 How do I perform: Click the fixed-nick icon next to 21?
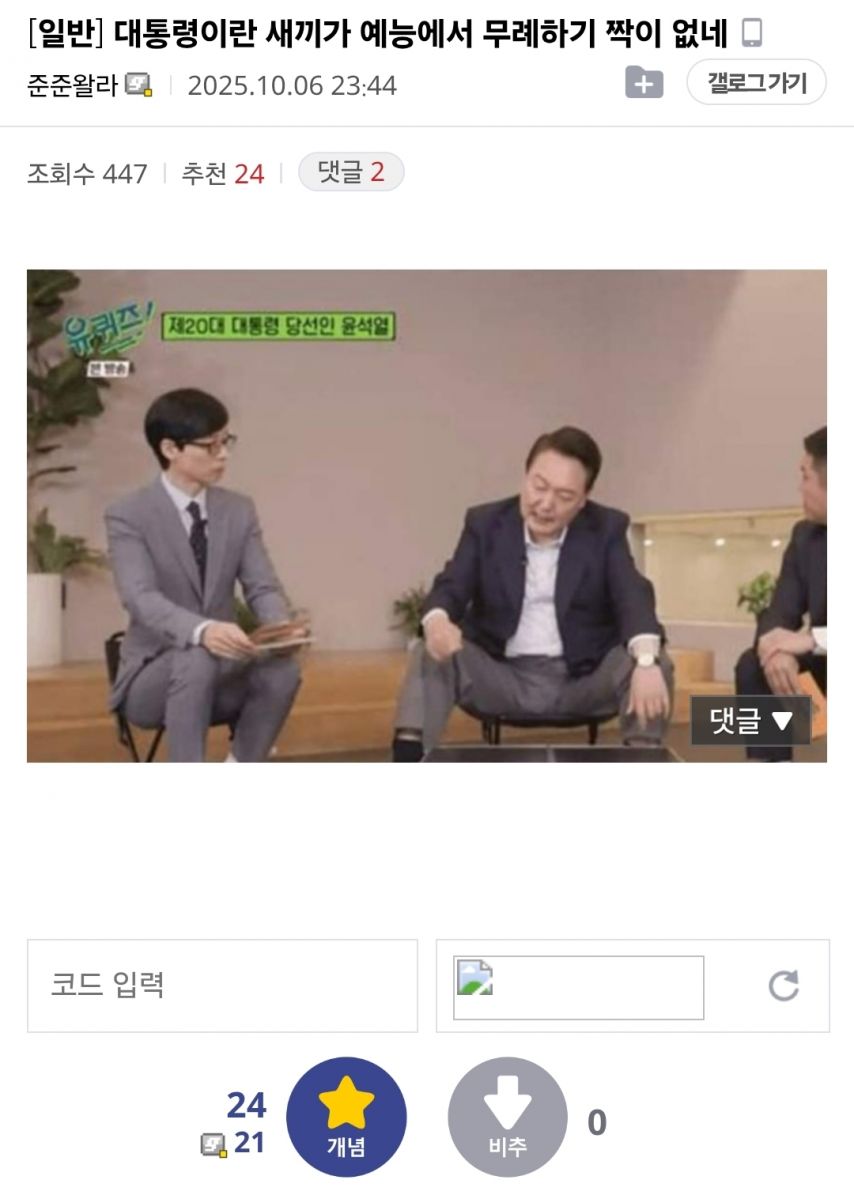214,1145
